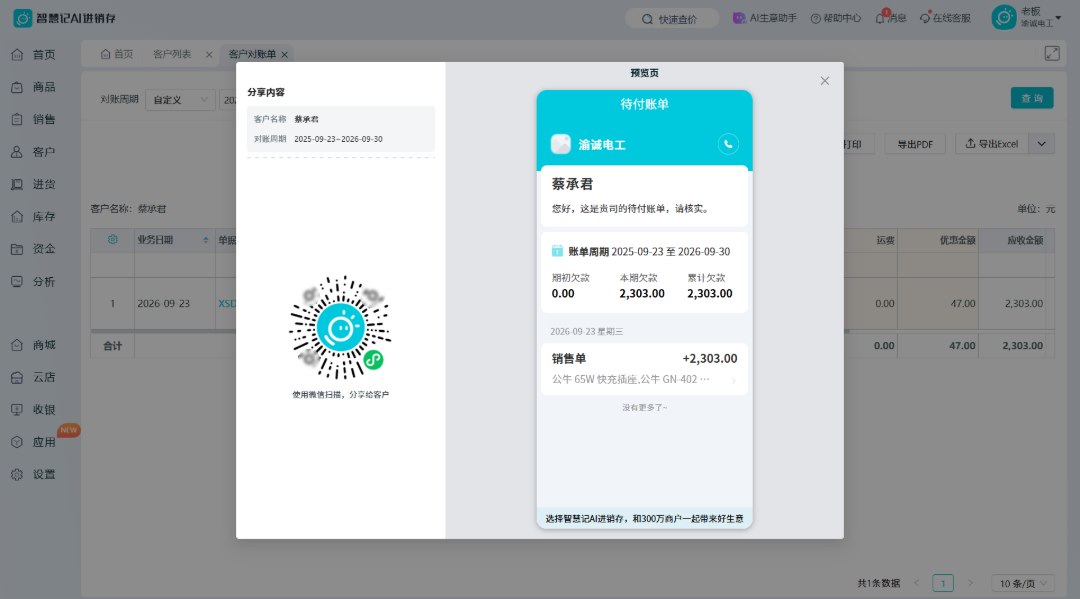Close the 客户列表 tab
The width and height of the screenshot is (1080, 599).
pyautogui.click(x=209, y=54)
